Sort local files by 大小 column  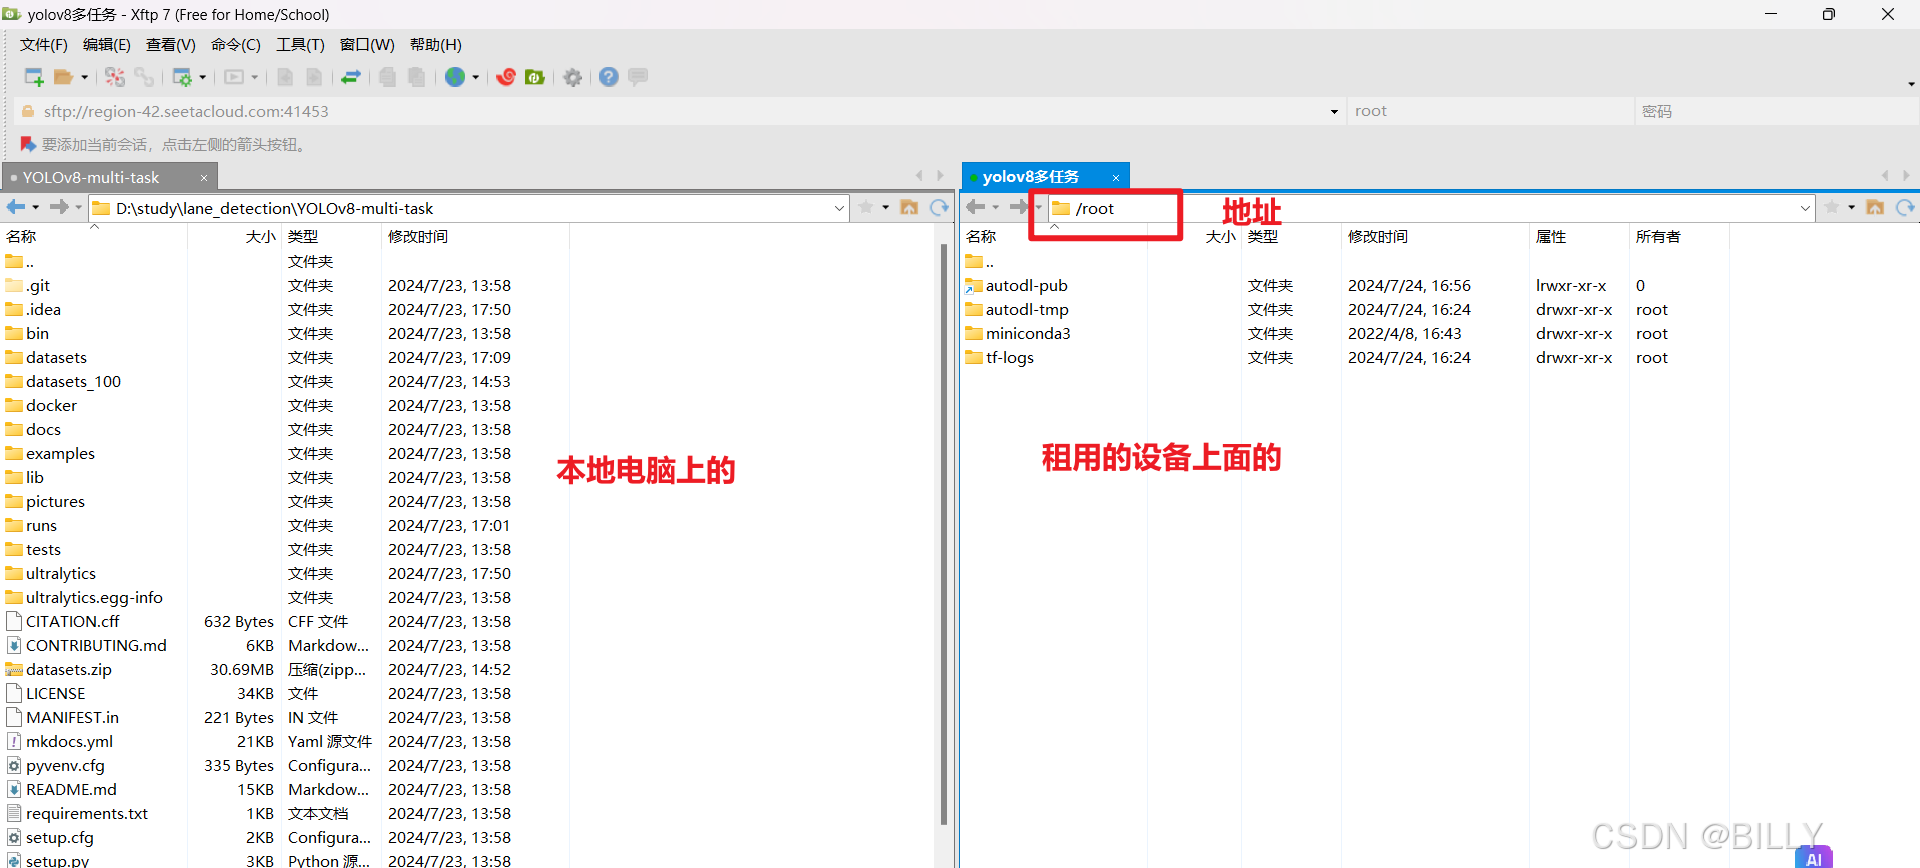click(x=234, y=236)
